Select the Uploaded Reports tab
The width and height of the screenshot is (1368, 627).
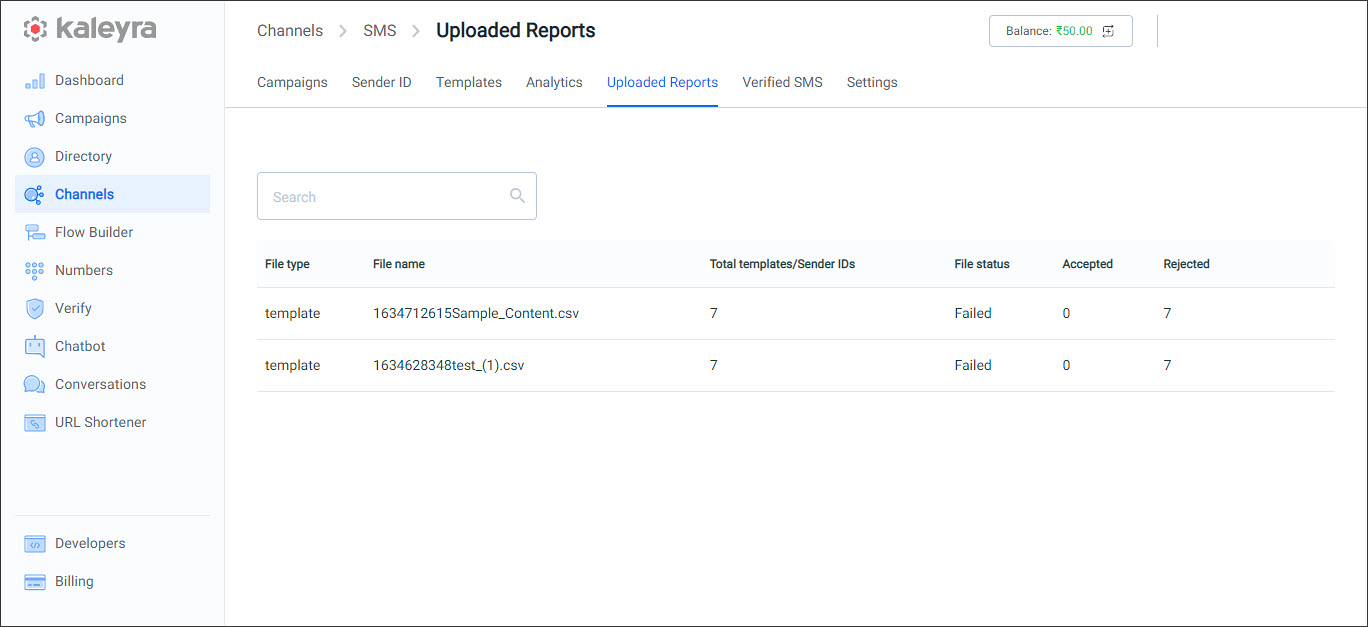[x=662, y=82]
